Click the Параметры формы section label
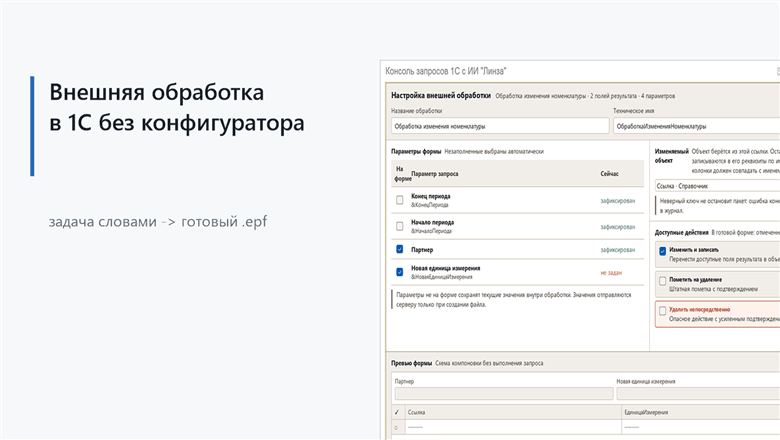This screenshot has width=780, height=440. click(416, 152)
